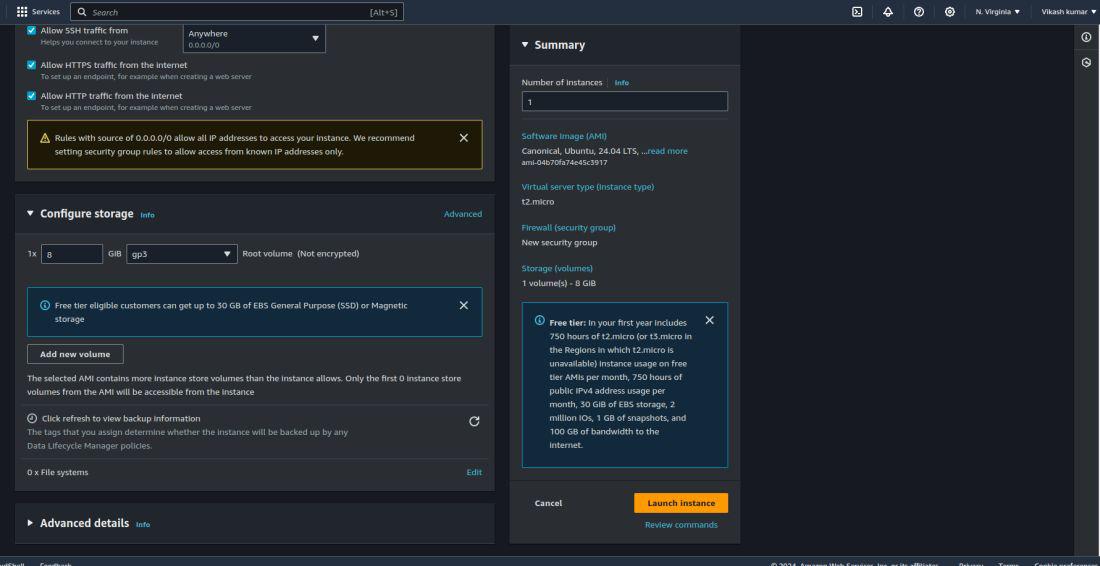
Task: Open the help question mark icon
Action: pos(918,12)
